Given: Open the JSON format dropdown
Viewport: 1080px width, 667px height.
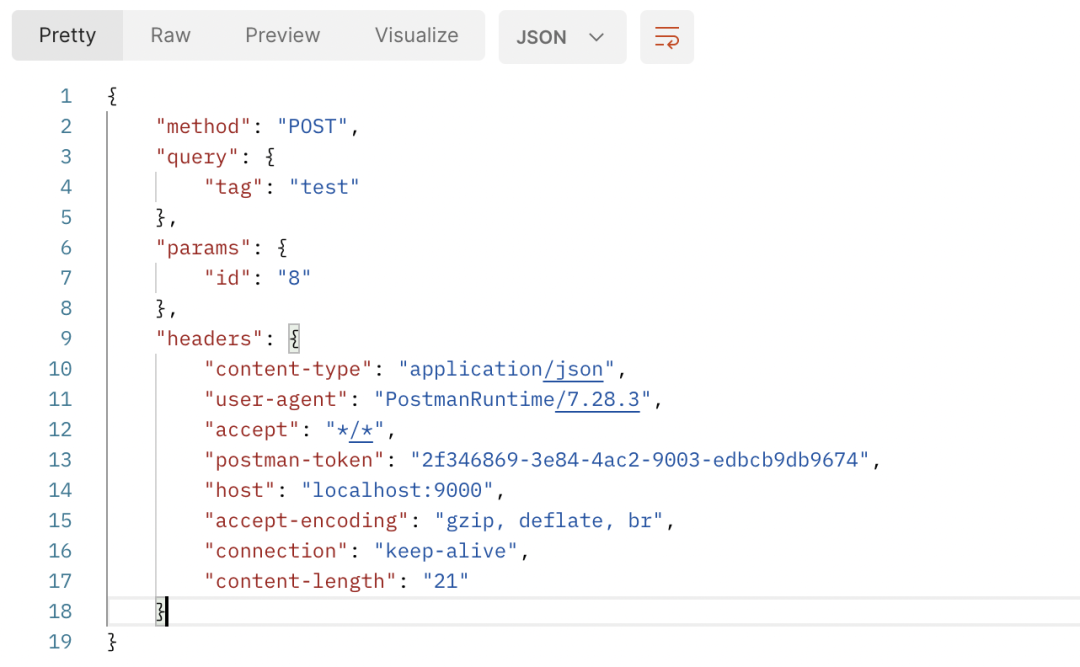Looking at the screenshot, I should tap(562, 35).
